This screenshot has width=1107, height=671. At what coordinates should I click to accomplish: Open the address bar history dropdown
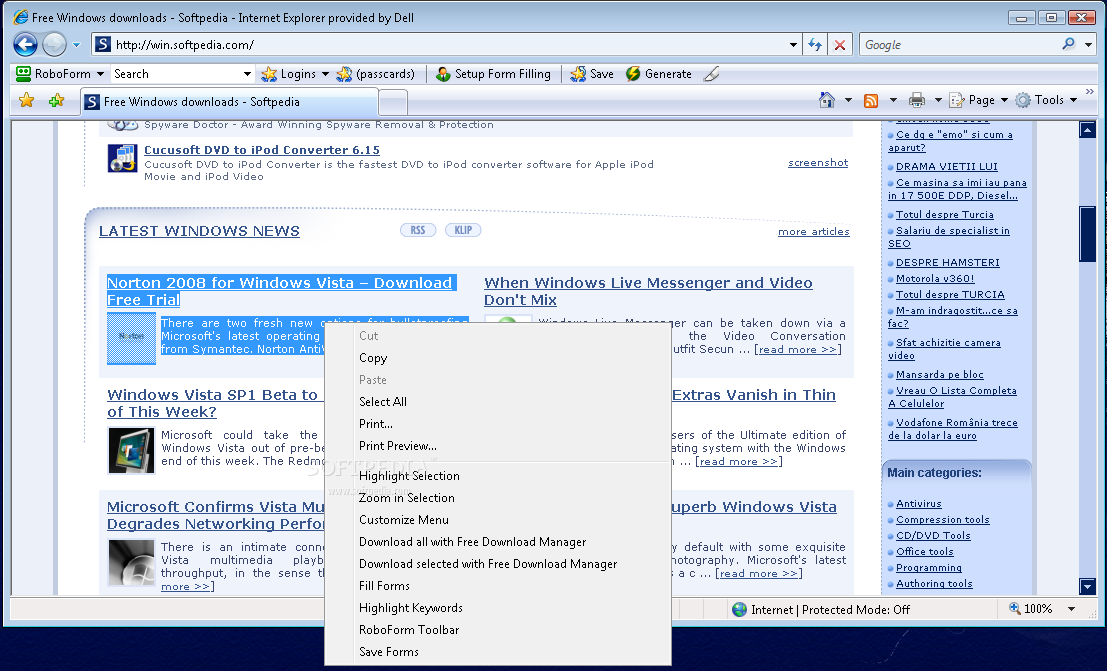[x=793, y=44]
